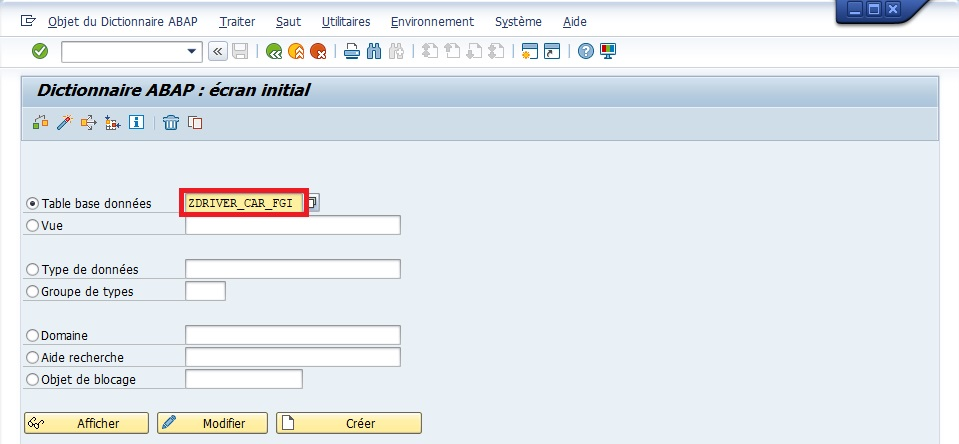Click the Aide recherche input field
This screenshot has height=444, width=959.
[x=293, y=357]
